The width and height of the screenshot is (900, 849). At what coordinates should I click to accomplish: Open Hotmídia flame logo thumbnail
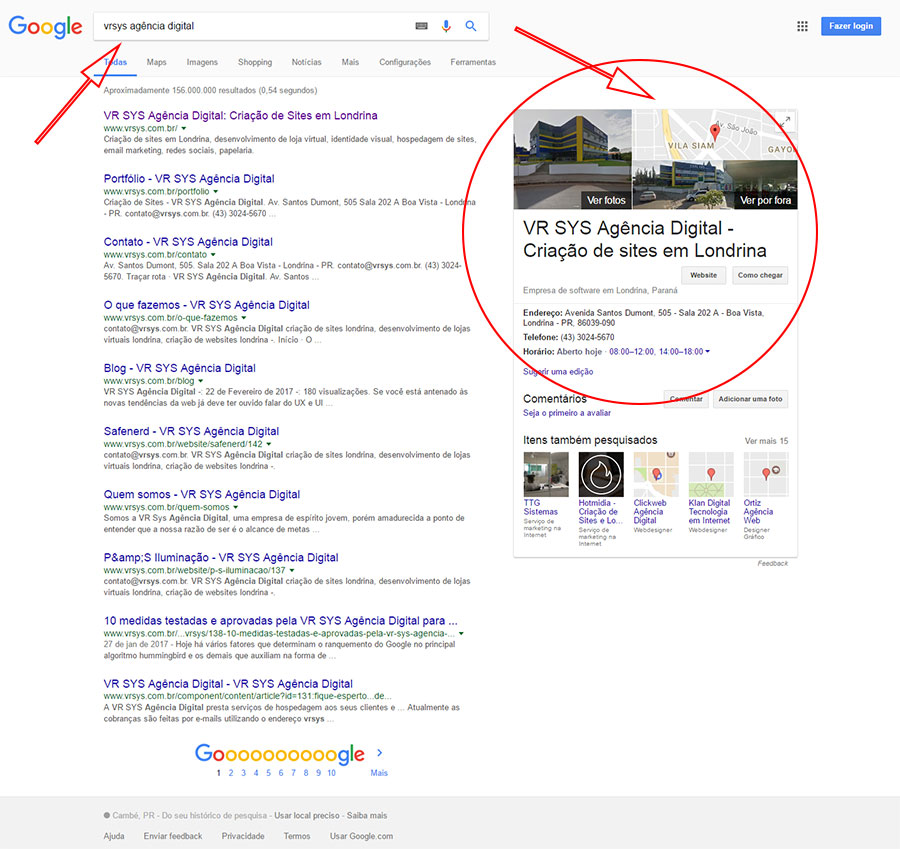[601, 474]
